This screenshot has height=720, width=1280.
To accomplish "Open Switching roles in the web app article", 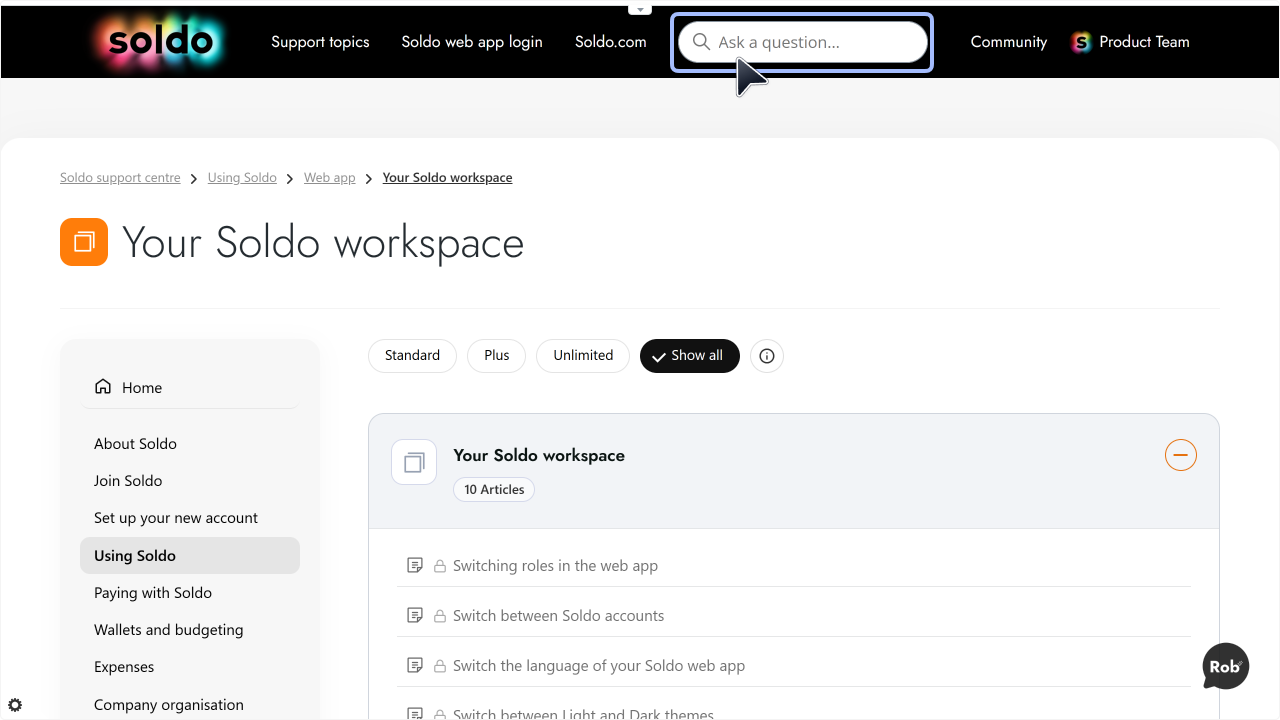I will [555, 566].
